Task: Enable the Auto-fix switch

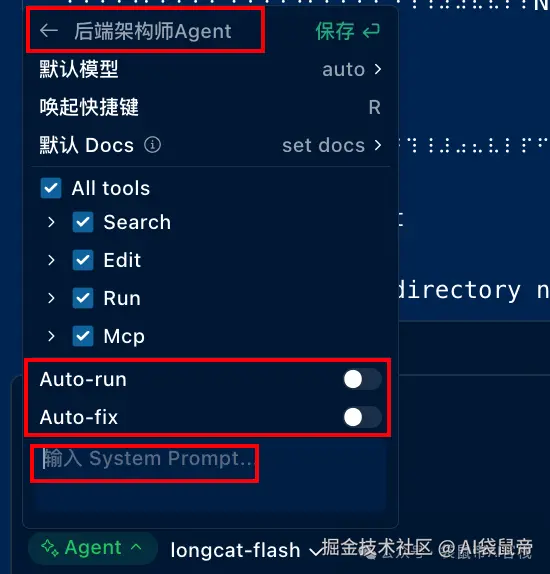Action: click(x=363, y=417)
